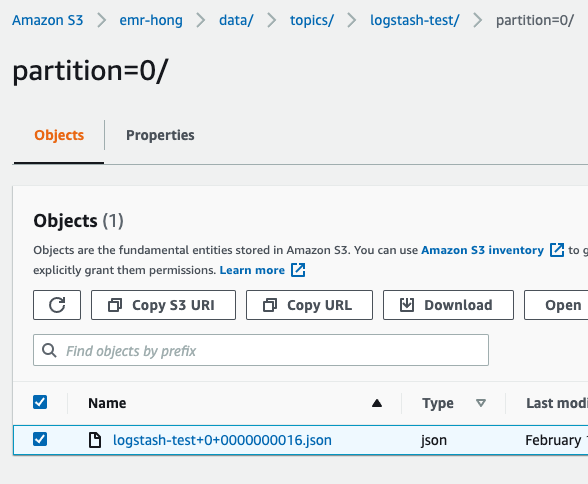Screen dimensions: 588x484
Task: Click the February last modified cell
Action: click(x=556, y=440)
